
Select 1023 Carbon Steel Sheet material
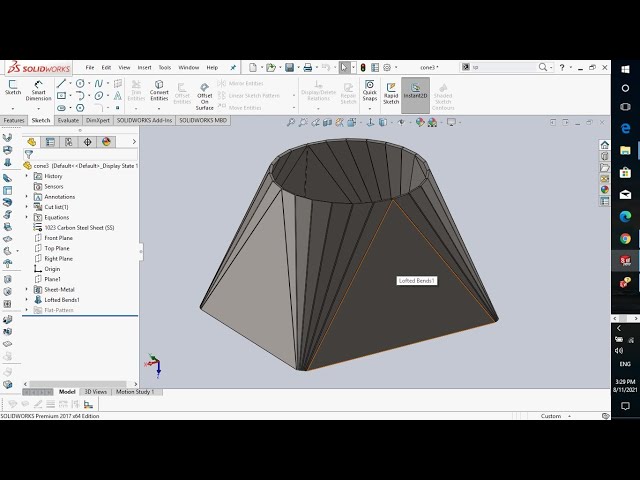click(79, 228)
